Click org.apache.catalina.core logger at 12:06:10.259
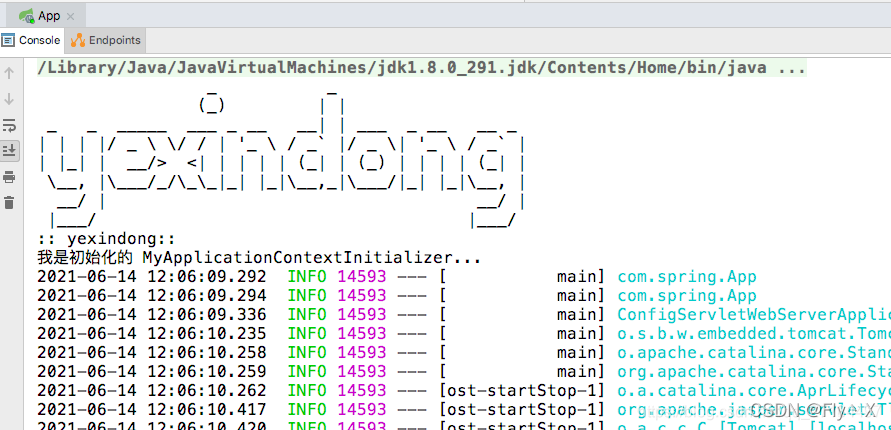This screenshot has width=891, height=430. [754, 371]
